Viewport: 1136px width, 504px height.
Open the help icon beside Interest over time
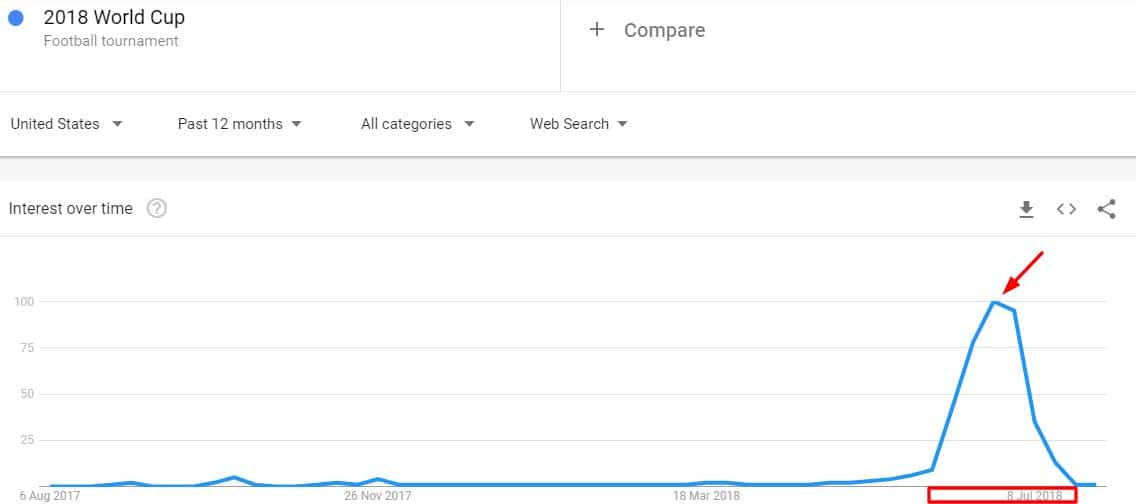[x=156, y=209]
